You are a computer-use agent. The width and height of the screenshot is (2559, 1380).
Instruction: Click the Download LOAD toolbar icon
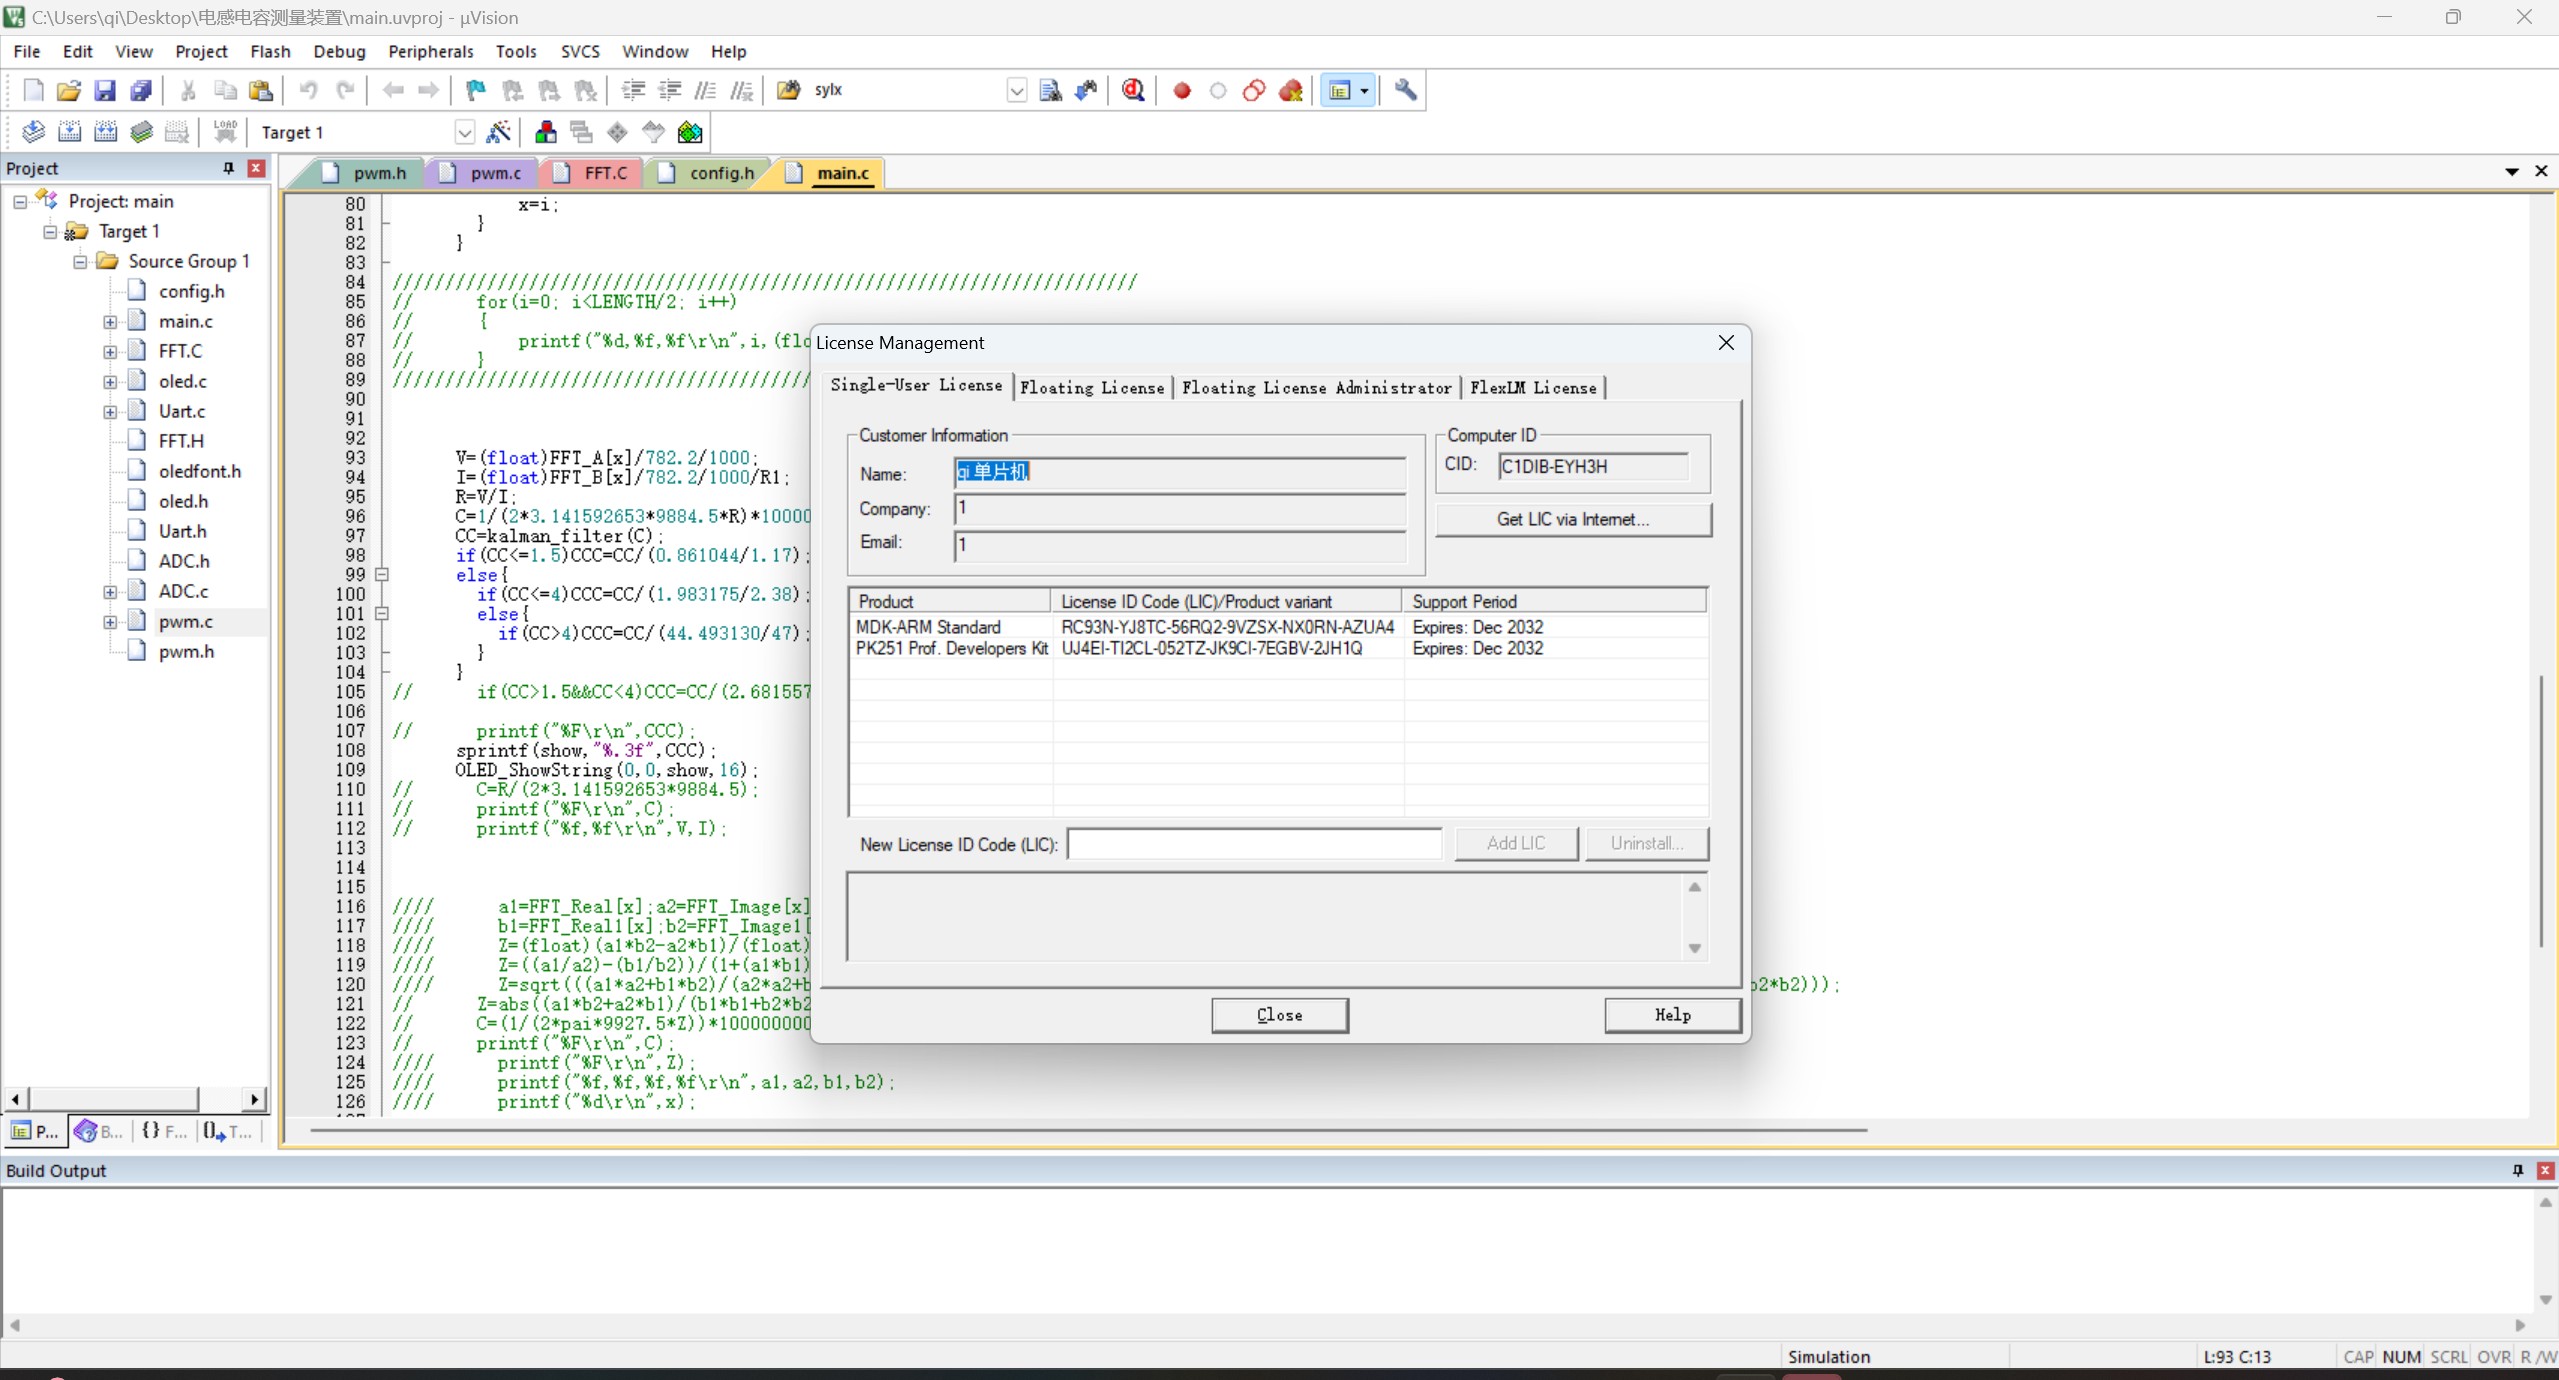[225, 132]
